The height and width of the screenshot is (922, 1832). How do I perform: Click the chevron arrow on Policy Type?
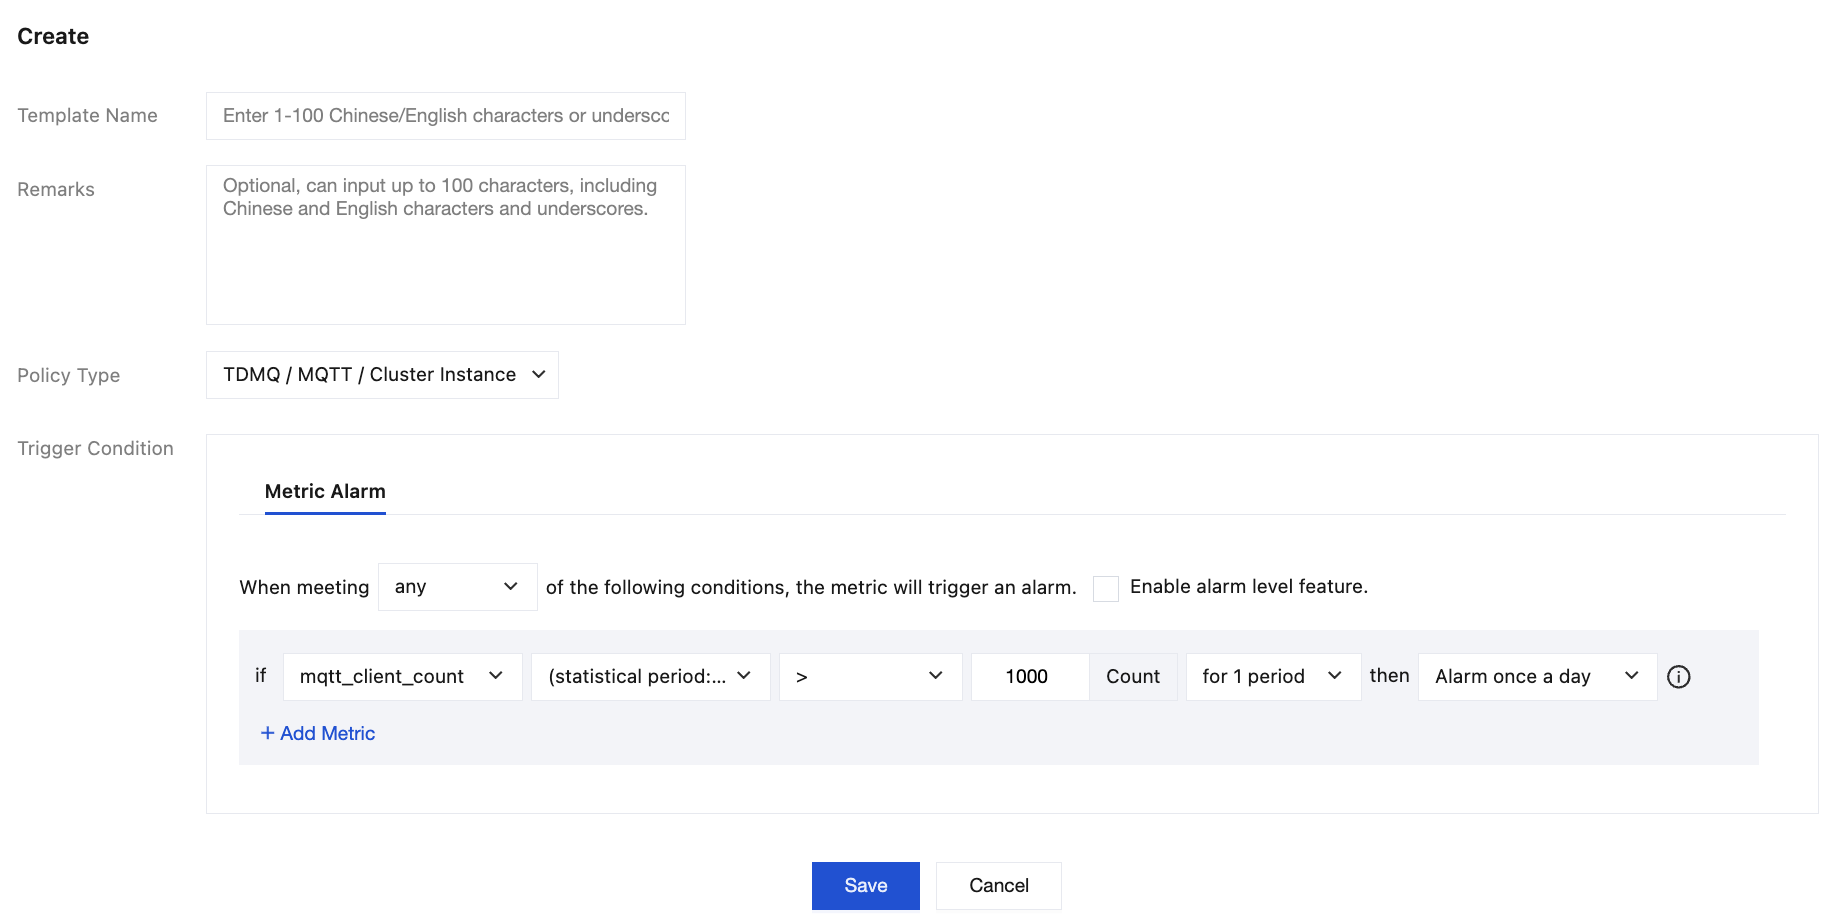pos(539,375)
